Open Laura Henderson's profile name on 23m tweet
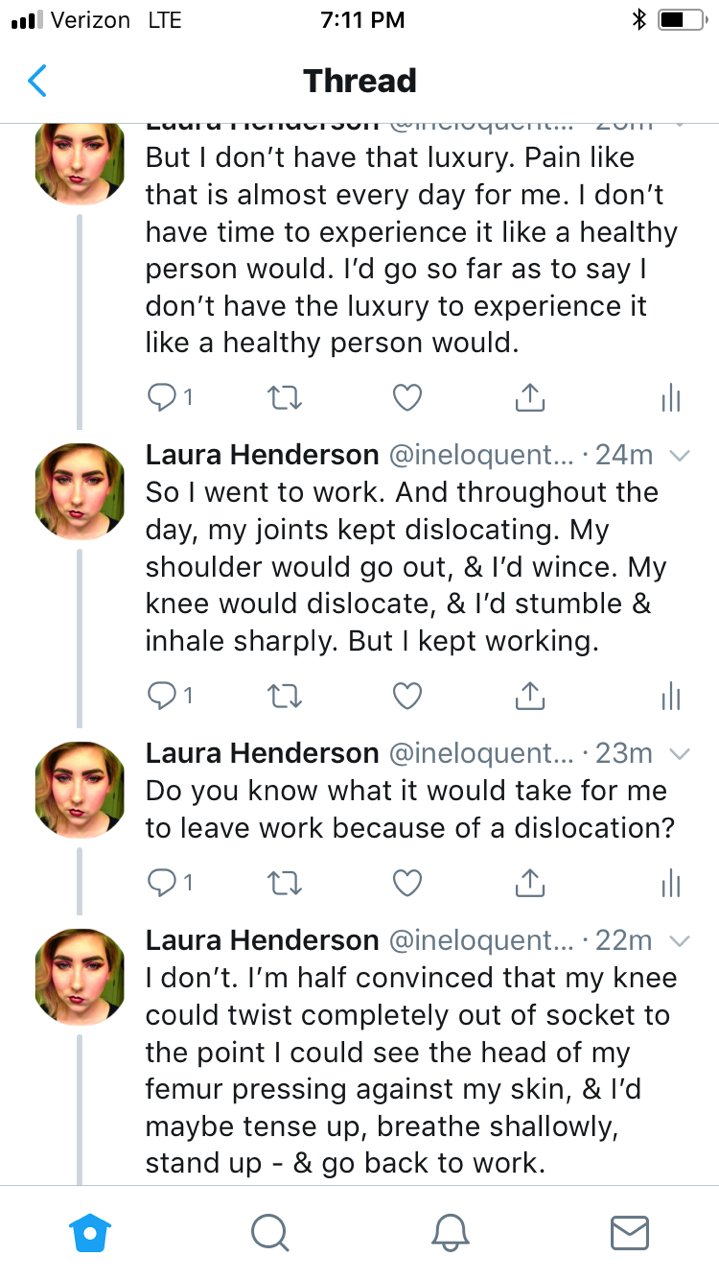Image resolution: width=719 pixels, height=1280 pixels. pyautogui.click(x=262, y=752)
